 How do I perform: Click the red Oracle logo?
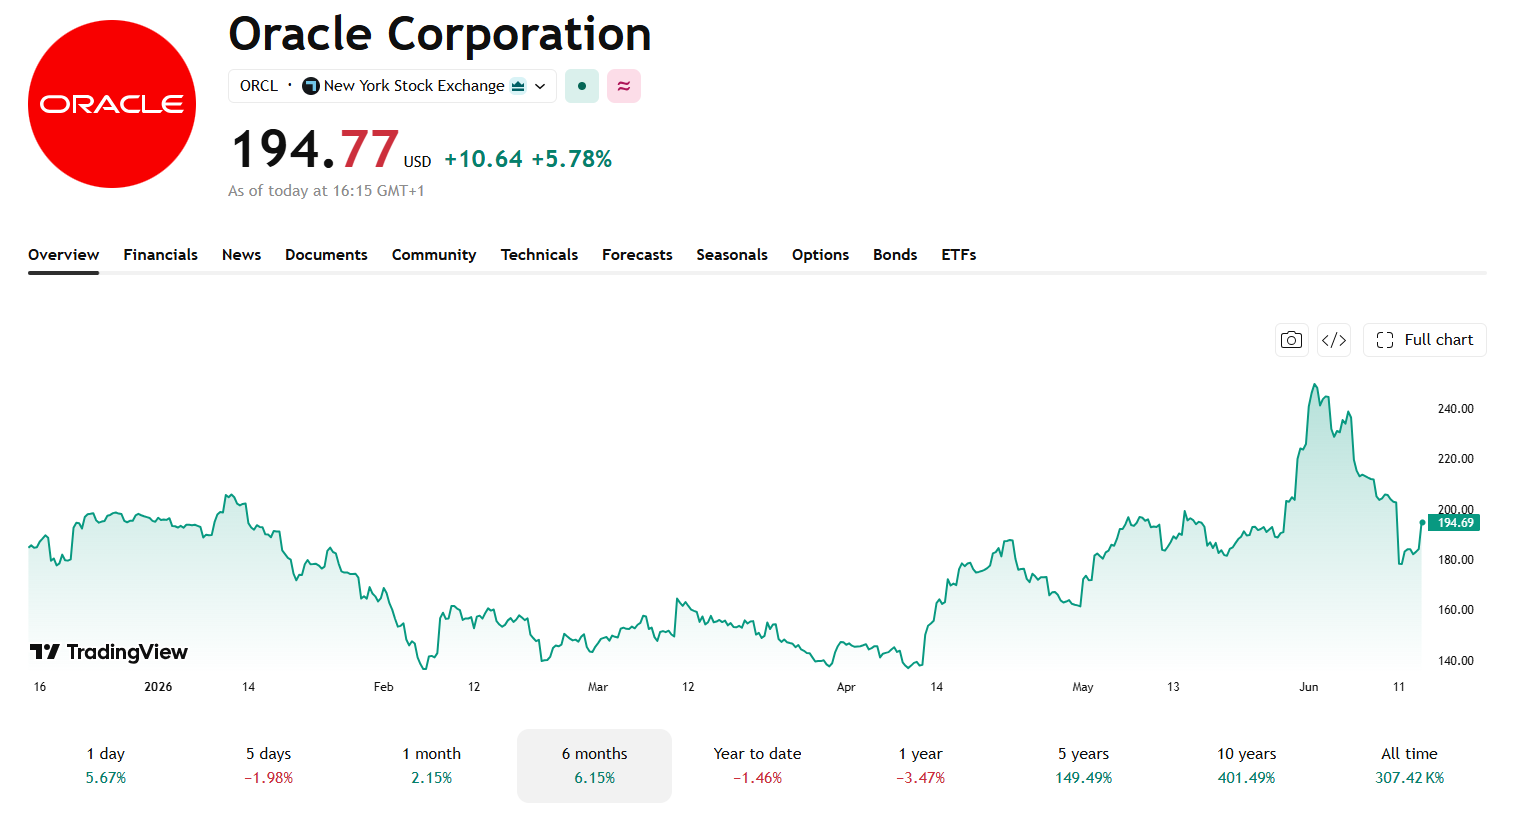(112, 104)
